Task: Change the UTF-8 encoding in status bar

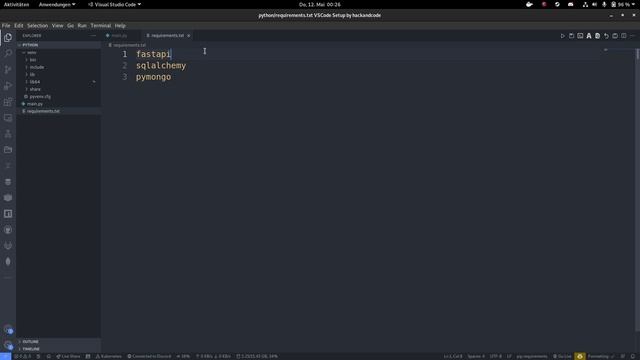Action: [495, 356]
